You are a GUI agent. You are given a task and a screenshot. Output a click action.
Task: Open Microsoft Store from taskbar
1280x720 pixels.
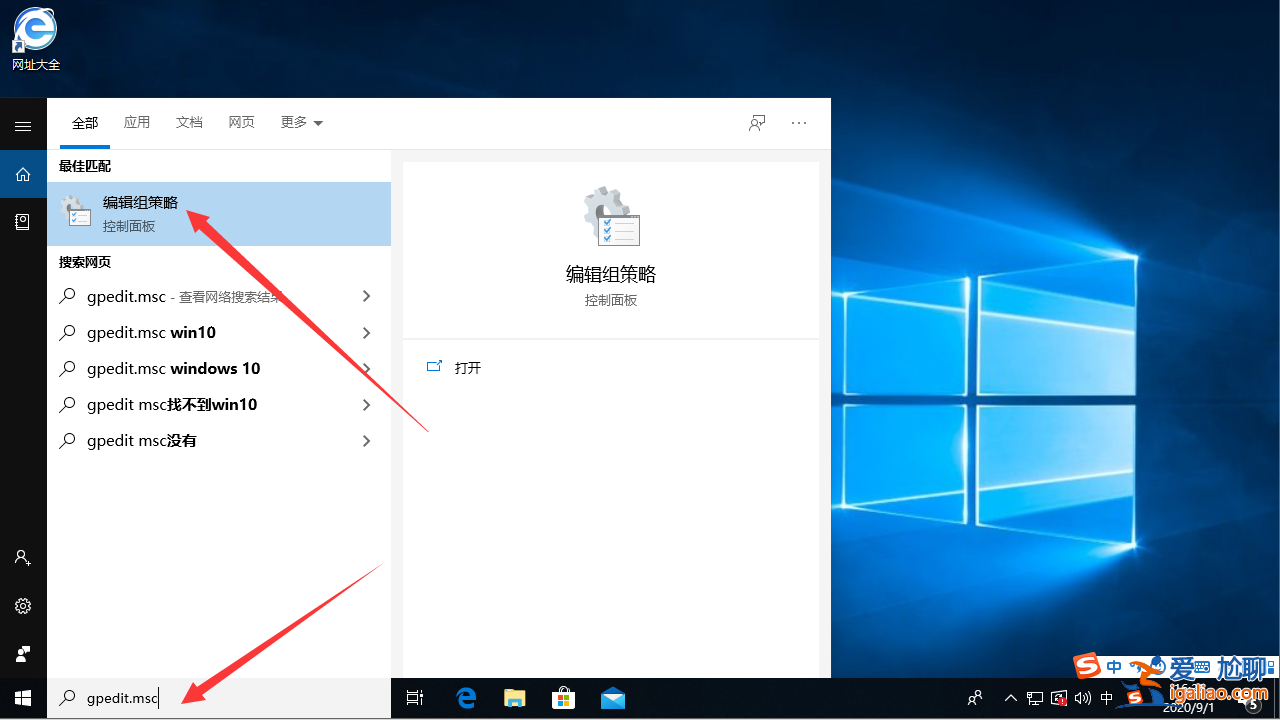coord(563,697)
